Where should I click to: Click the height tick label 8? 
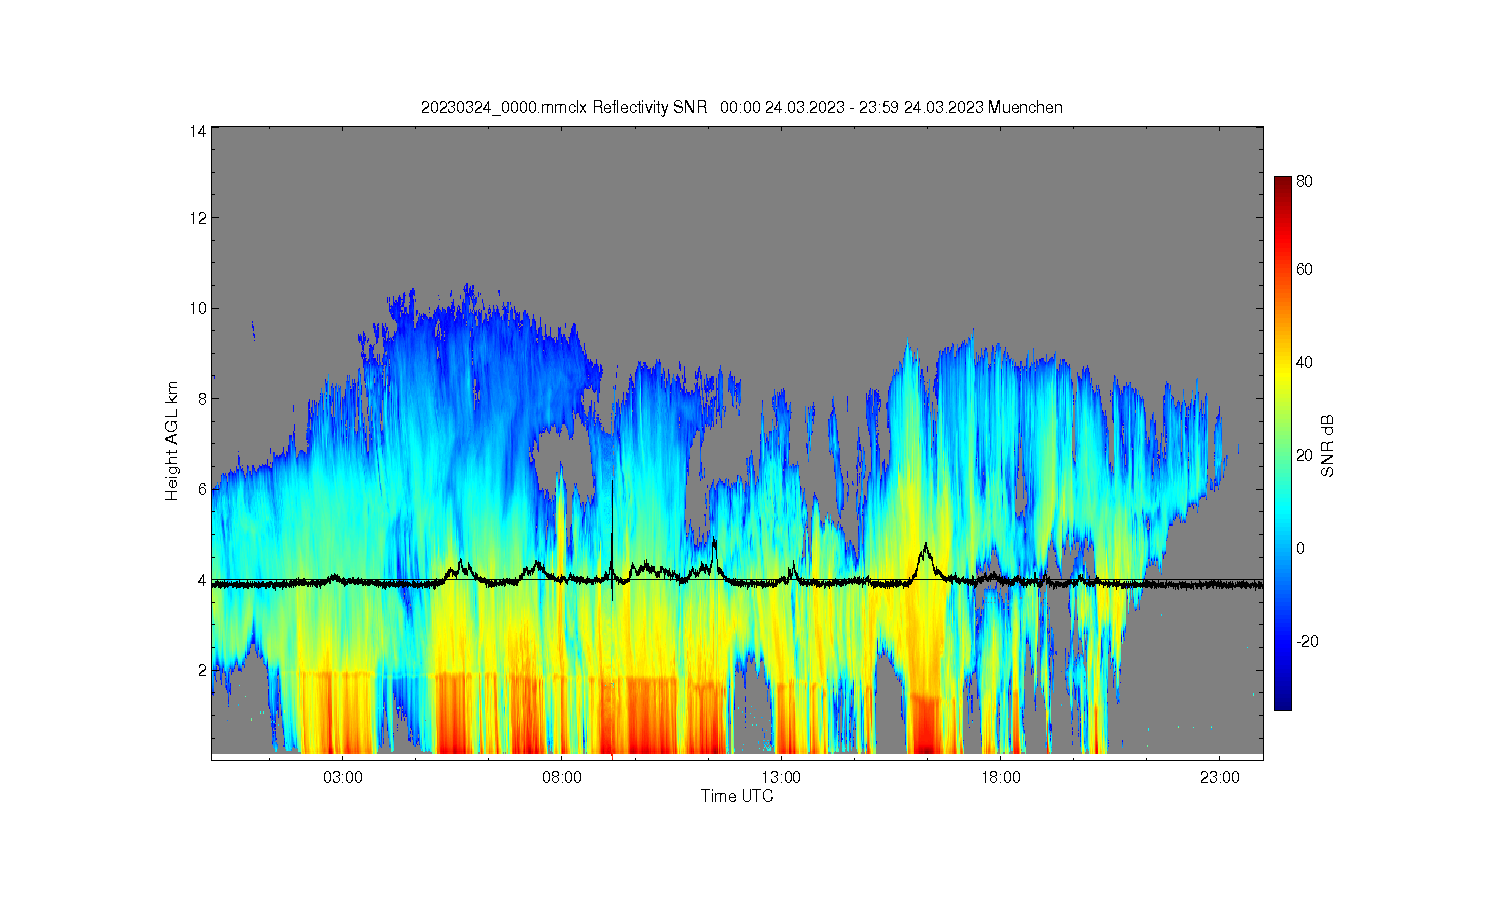tap(202, 398)
